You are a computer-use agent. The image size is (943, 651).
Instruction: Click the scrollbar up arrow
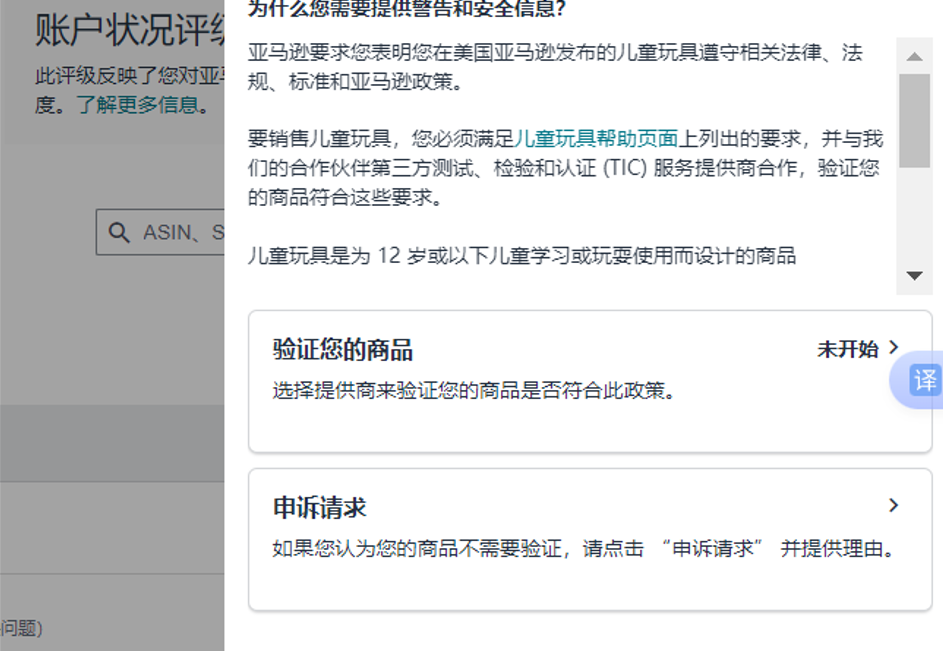tap(914, 57)
